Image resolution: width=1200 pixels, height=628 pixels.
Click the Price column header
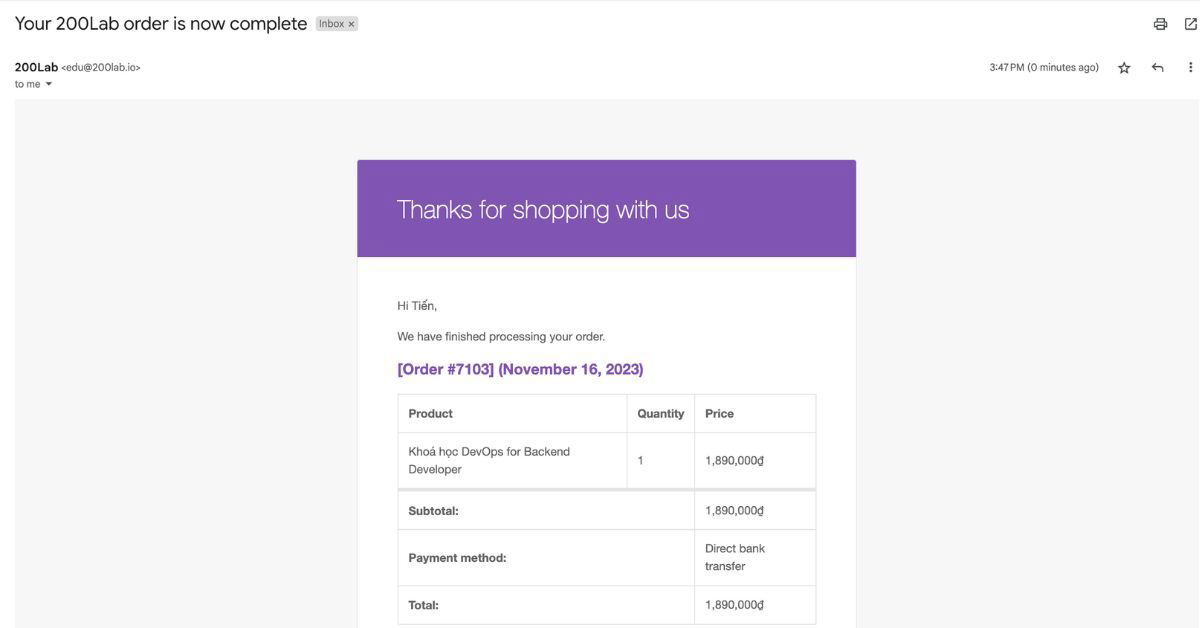coord(719,413)
